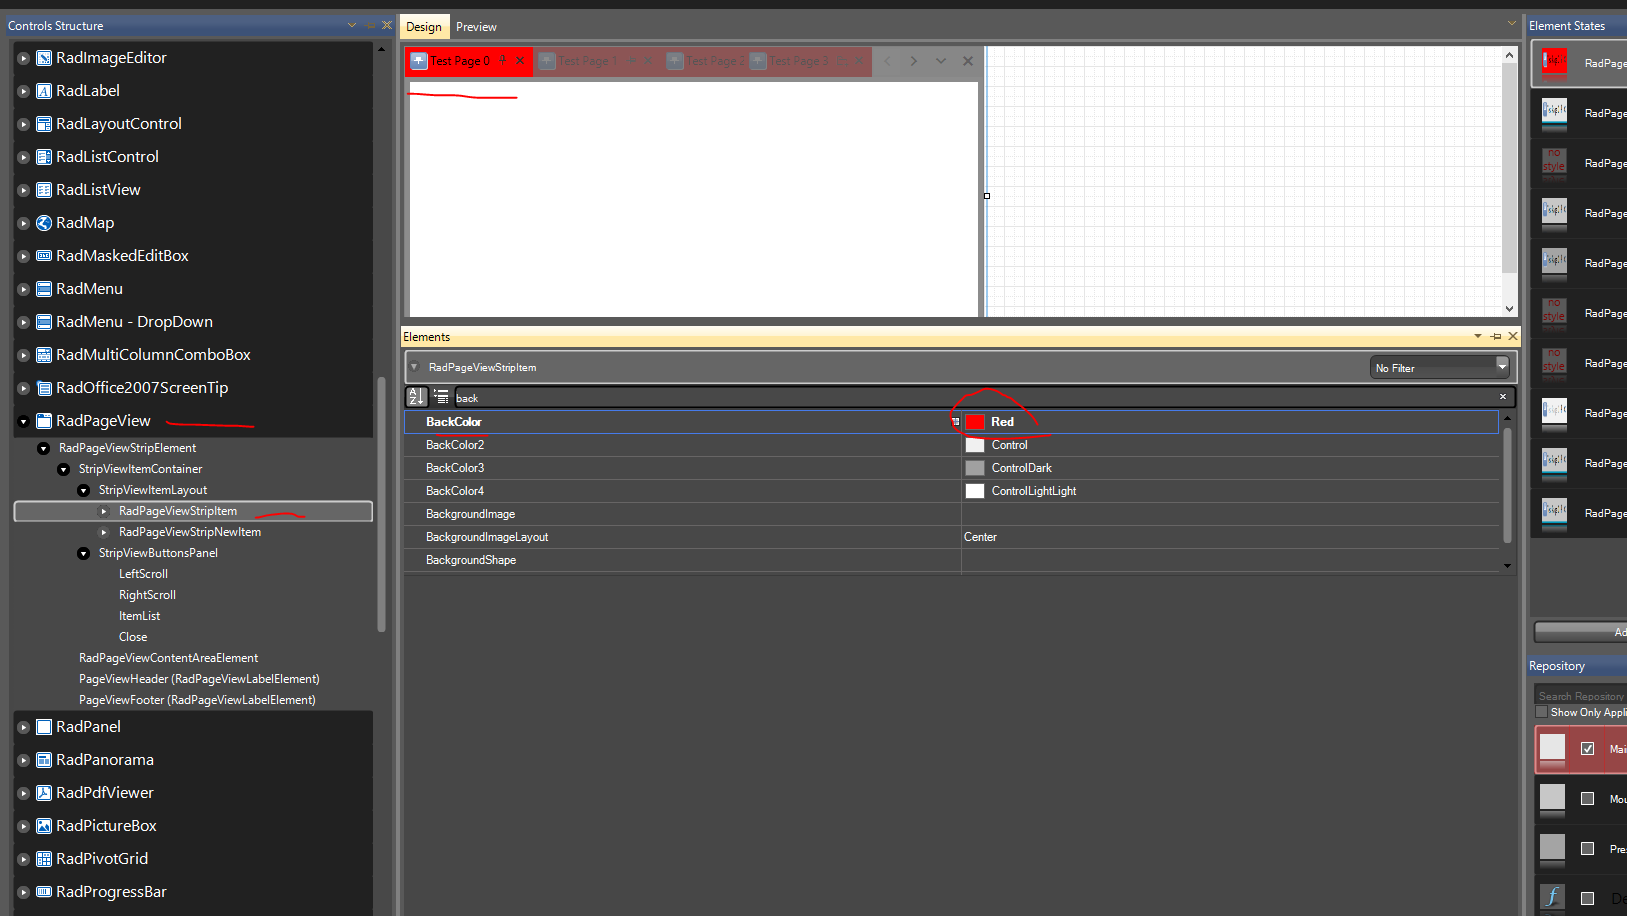Collapse the StripViewButtonsPanel node

point(83,553)
